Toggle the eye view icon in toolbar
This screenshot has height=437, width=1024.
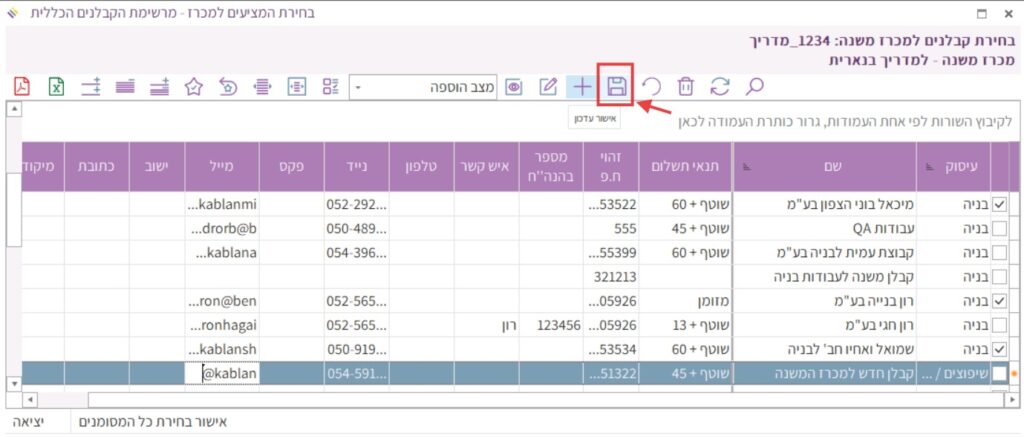[x=514, y=86]
